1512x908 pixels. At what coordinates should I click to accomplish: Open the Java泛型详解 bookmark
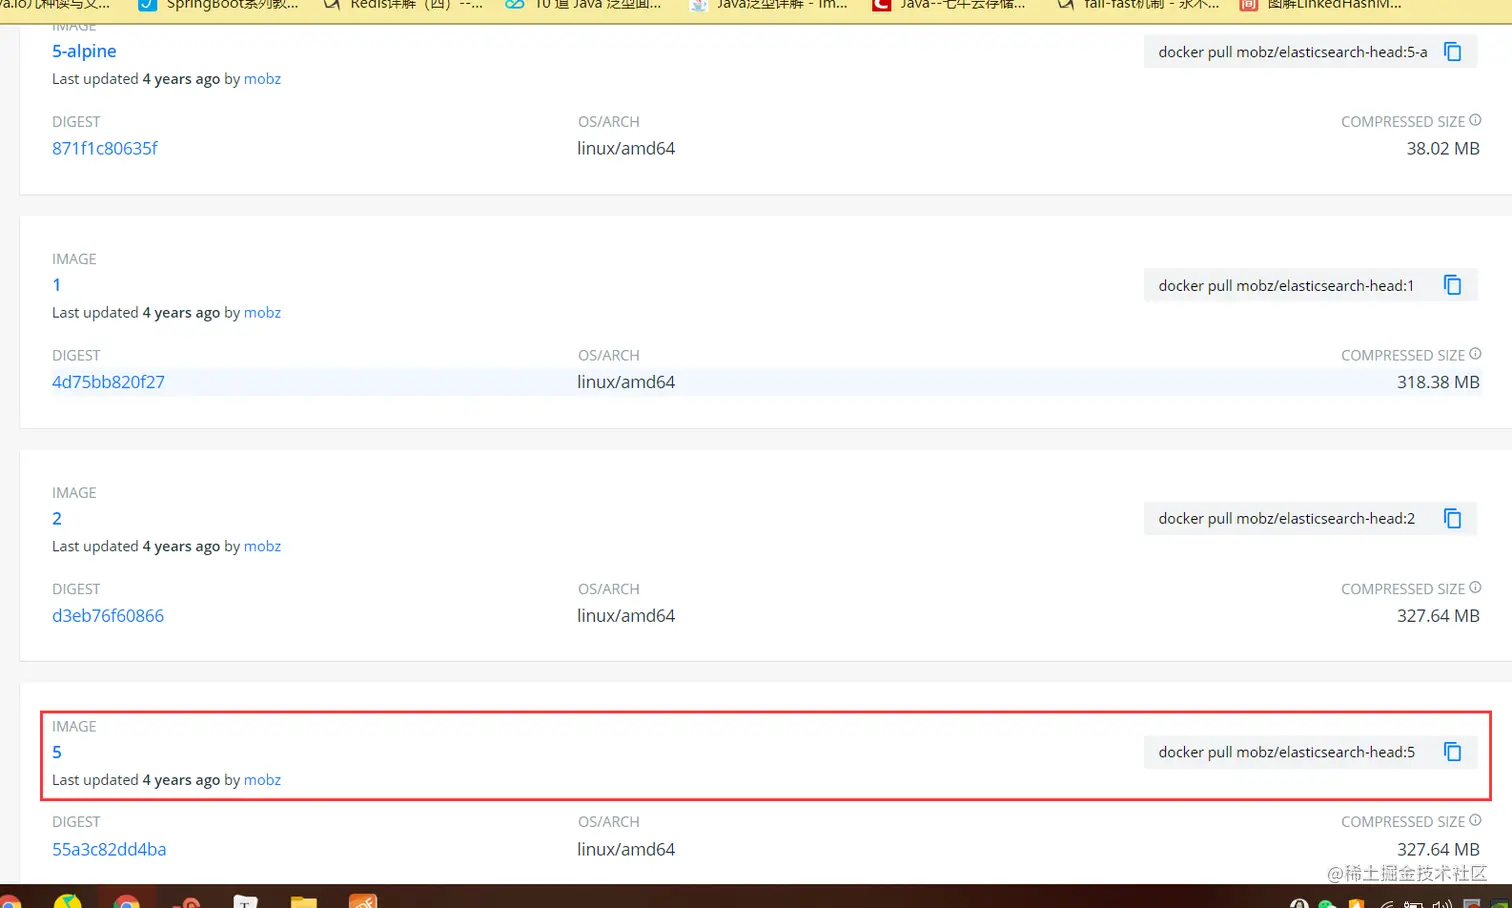(768, 5)
